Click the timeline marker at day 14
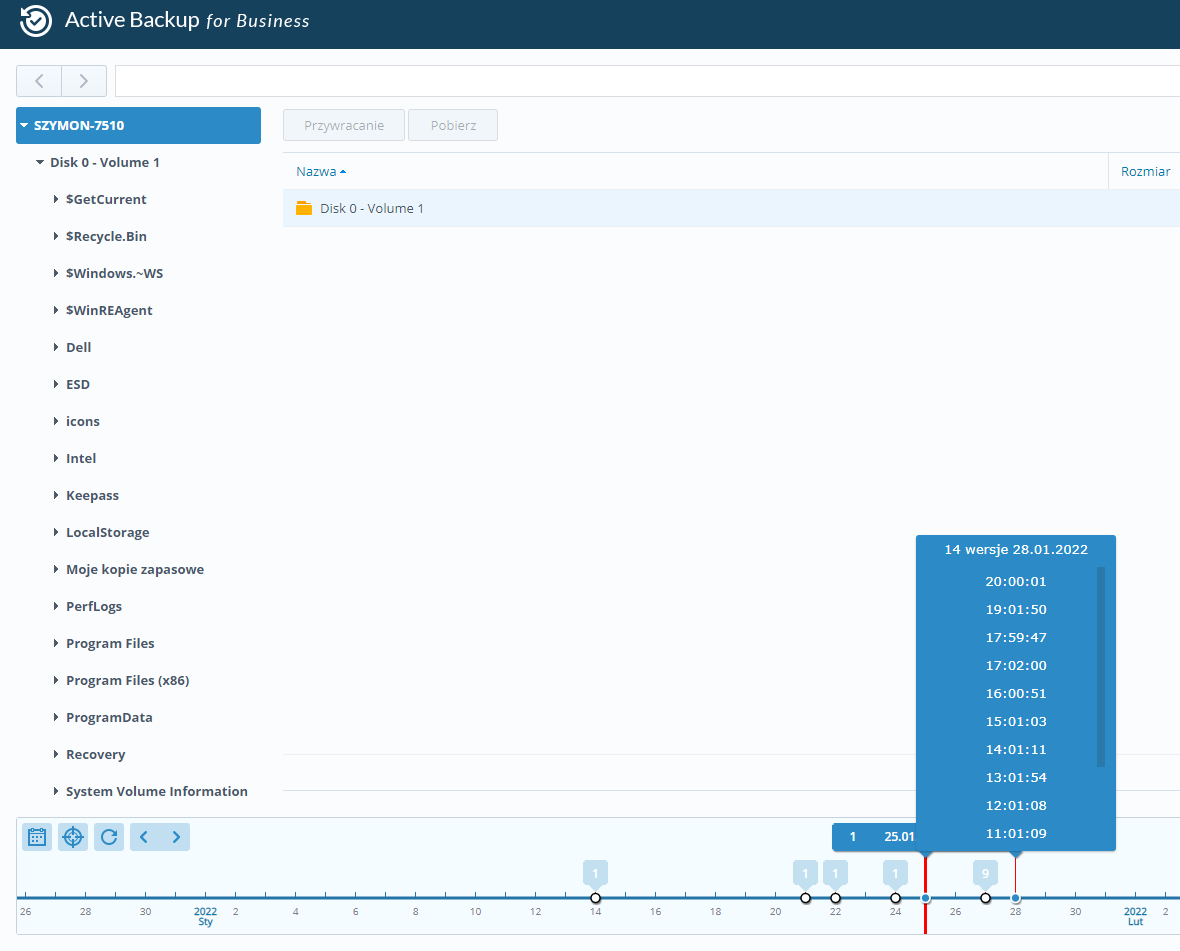This screenshot has width=1180, height=951. (595, 898)
